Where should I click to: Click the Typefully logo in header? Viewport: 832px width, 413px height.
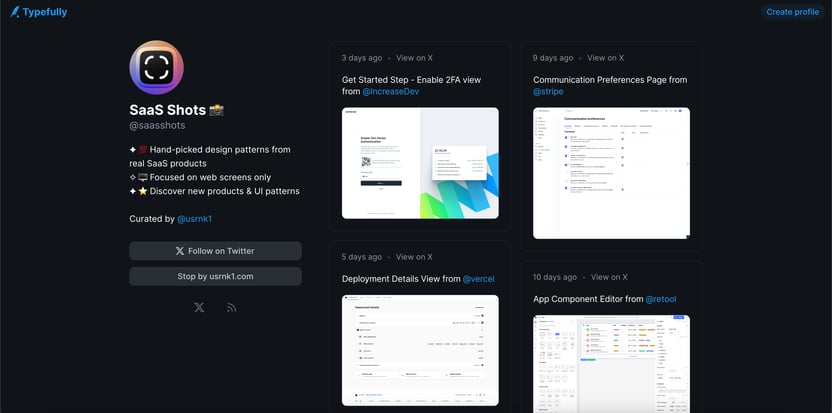(39, 12)
